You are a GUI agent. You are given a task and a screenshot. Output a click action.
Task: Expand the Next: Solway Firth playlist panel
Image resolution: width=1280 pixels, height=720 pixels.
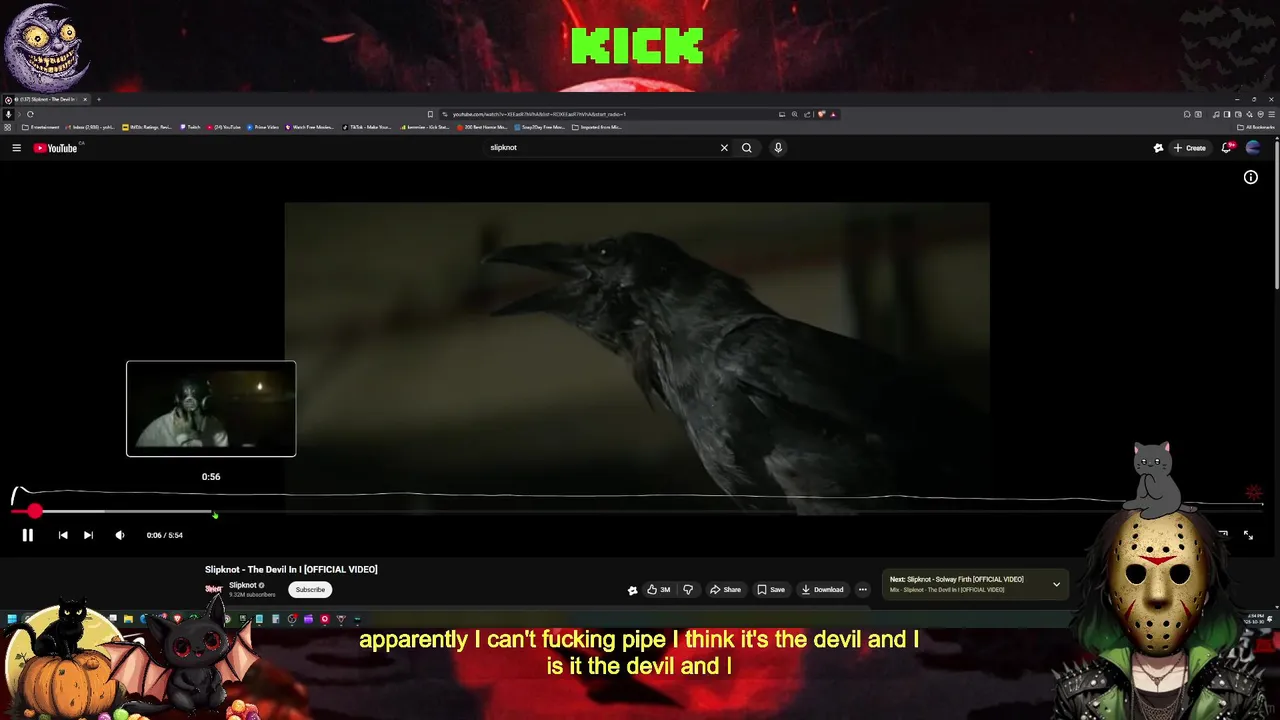(1056, 584)
